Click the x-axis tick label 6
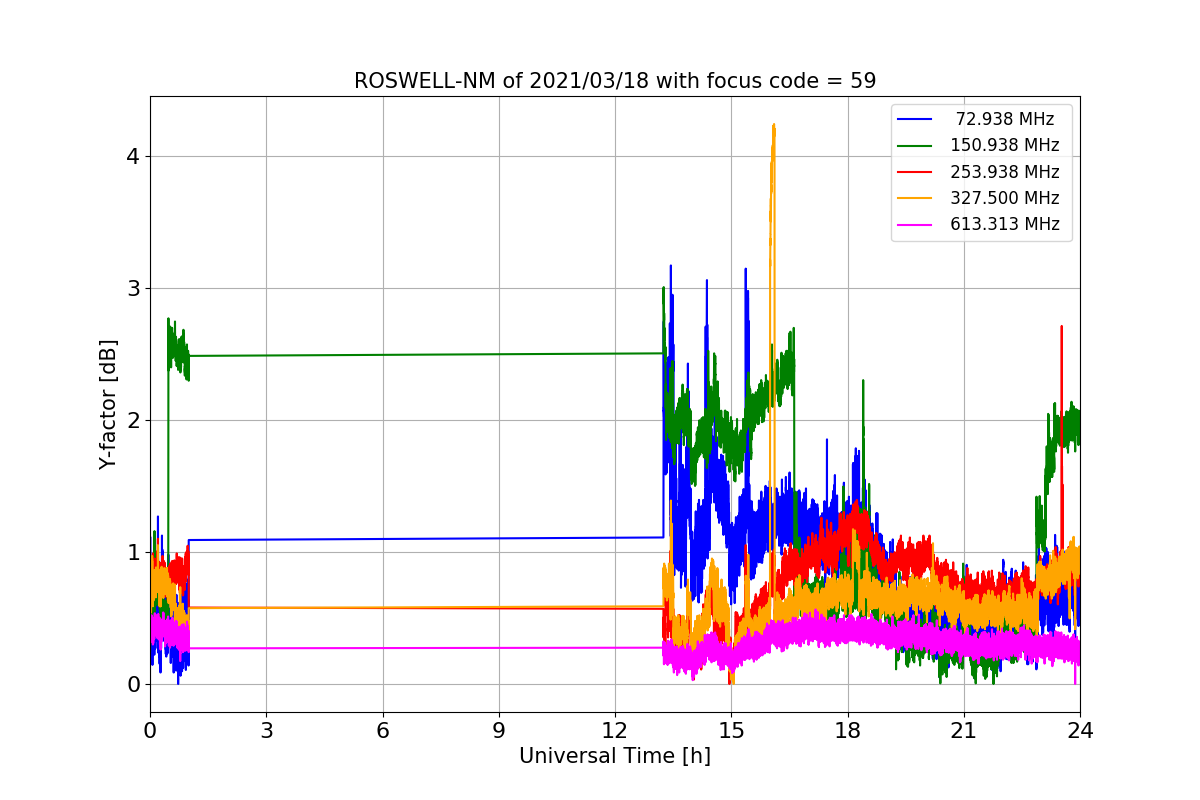Screen dimensions: 1200x800 [383, 730]
